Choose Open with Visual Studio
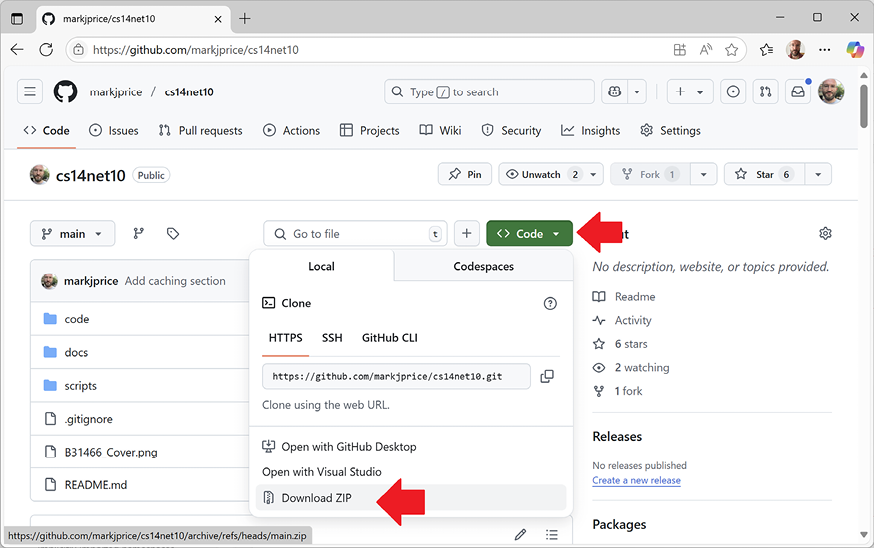874x548 pixels. point(322,472)
